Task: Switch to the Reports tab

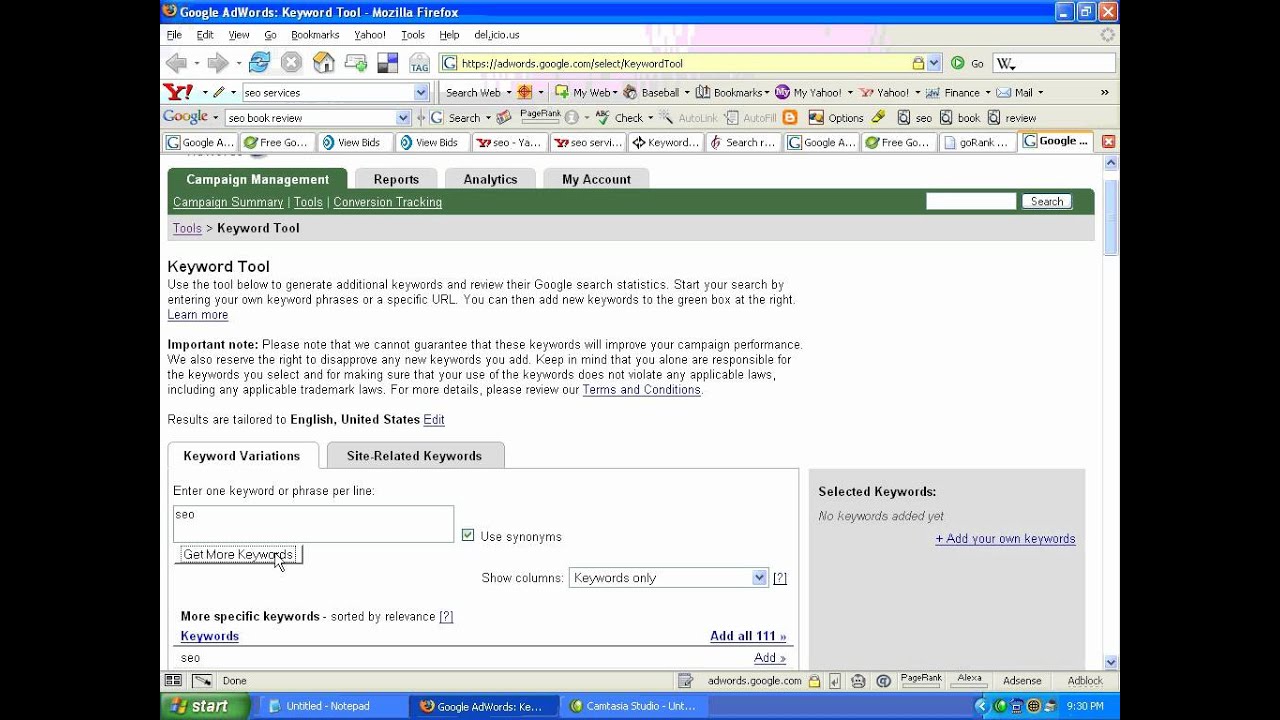Action: click(x=396, y=179)
